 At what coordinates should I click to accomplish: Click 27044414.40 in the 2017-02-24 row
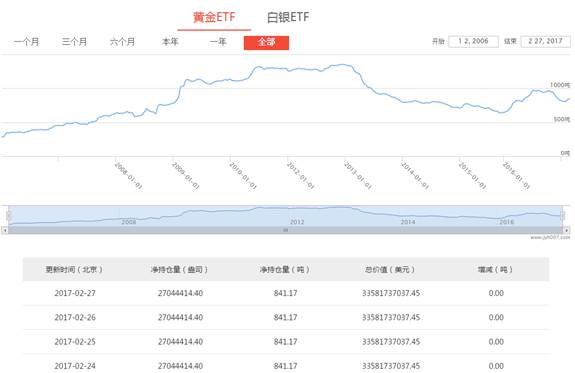180,366
